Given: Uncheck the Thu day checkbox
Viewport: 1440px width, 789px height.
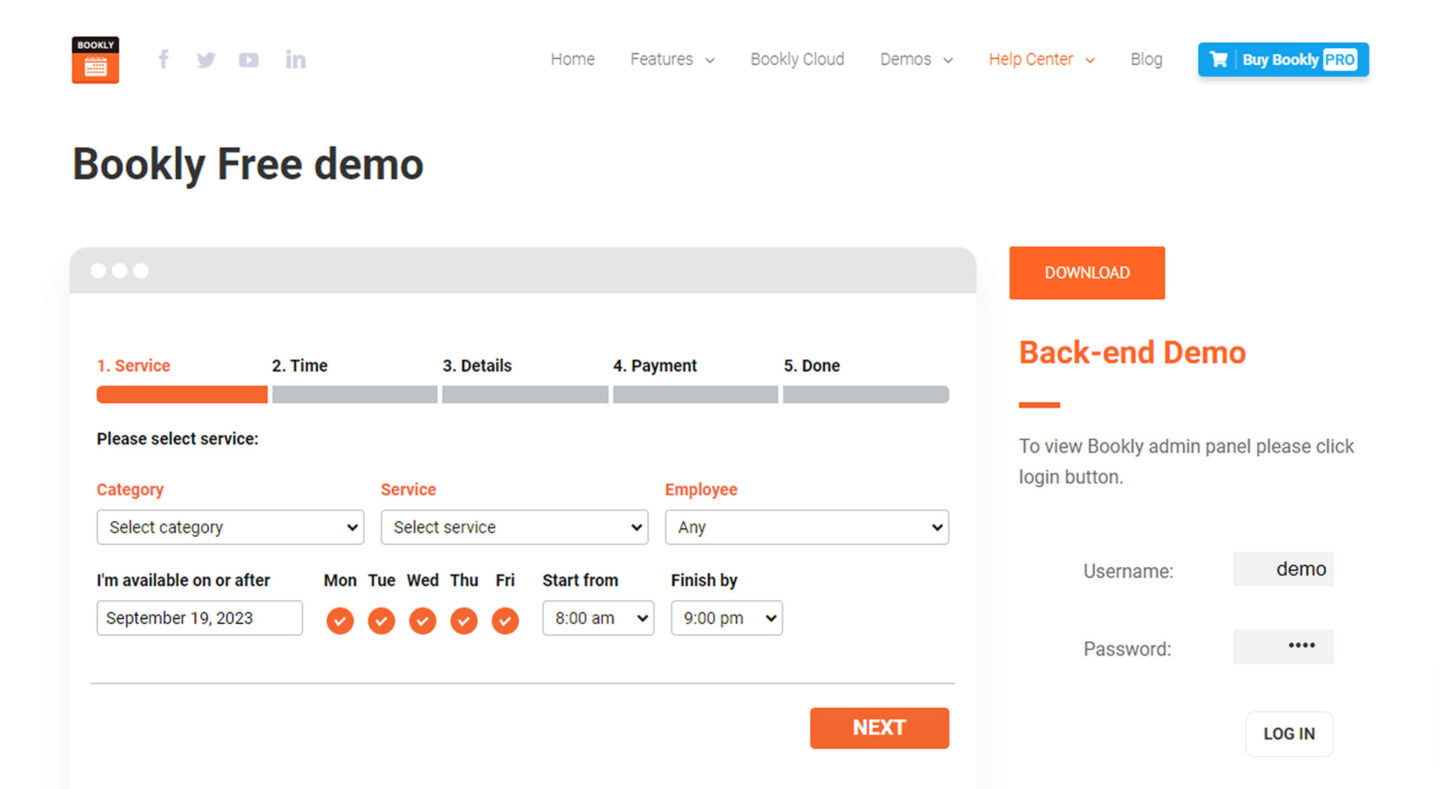Looking at the screenshot, I should coord(464,621).
